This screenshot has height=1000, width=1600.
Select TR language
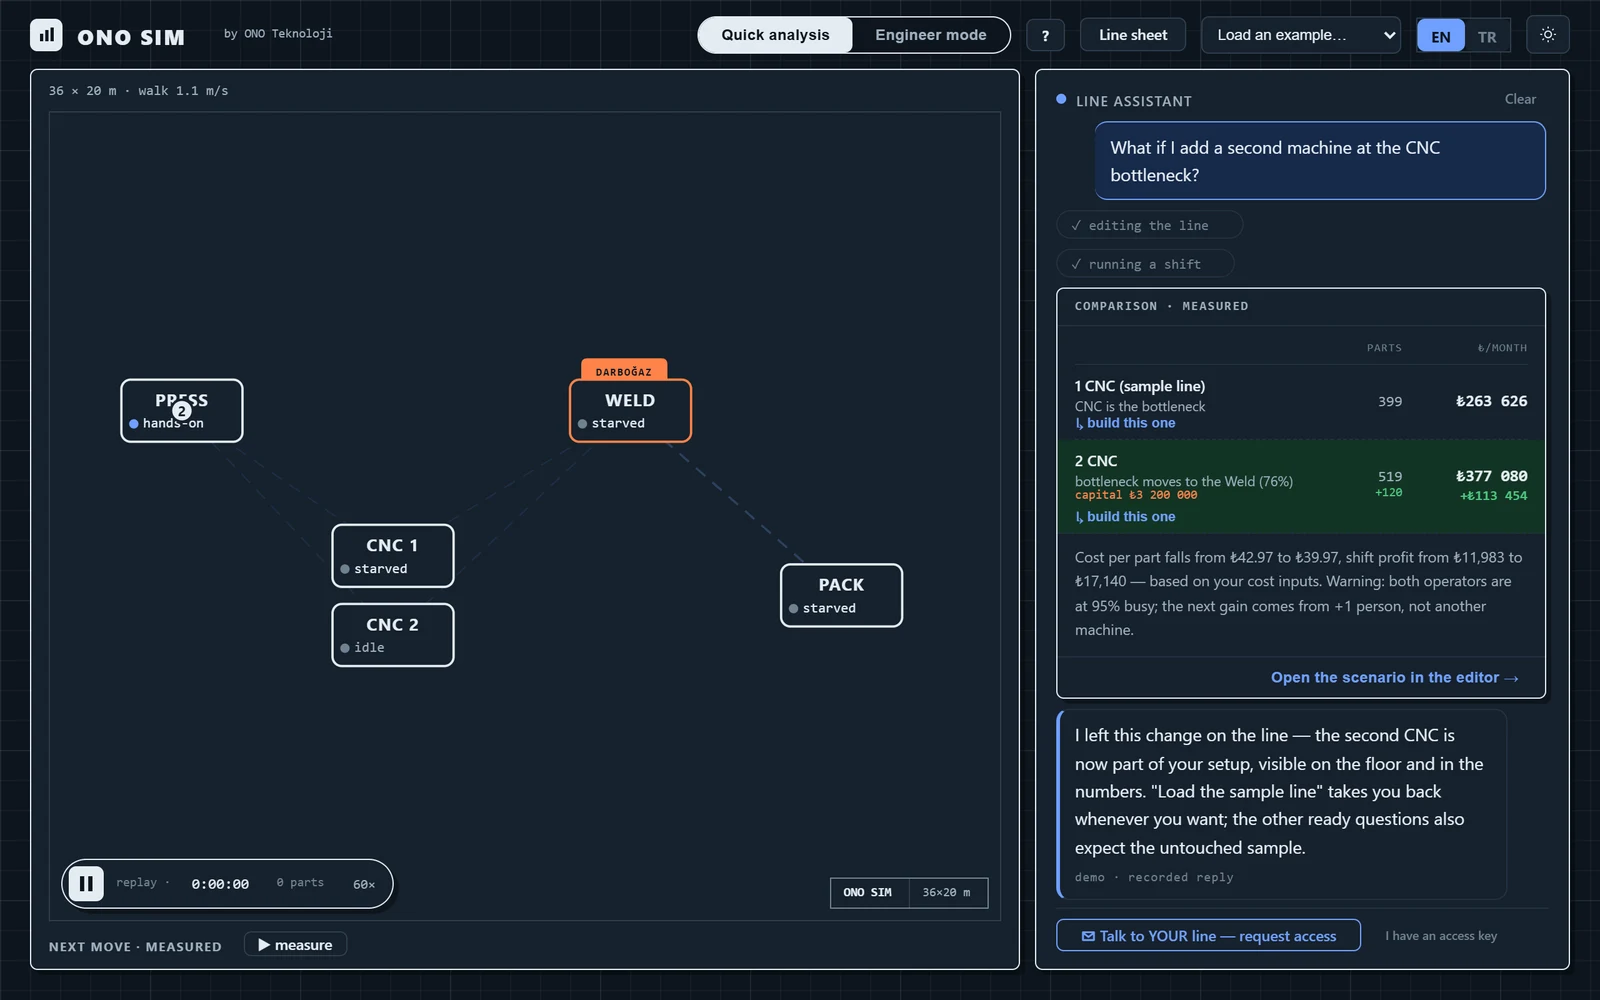click(1487, 37)
